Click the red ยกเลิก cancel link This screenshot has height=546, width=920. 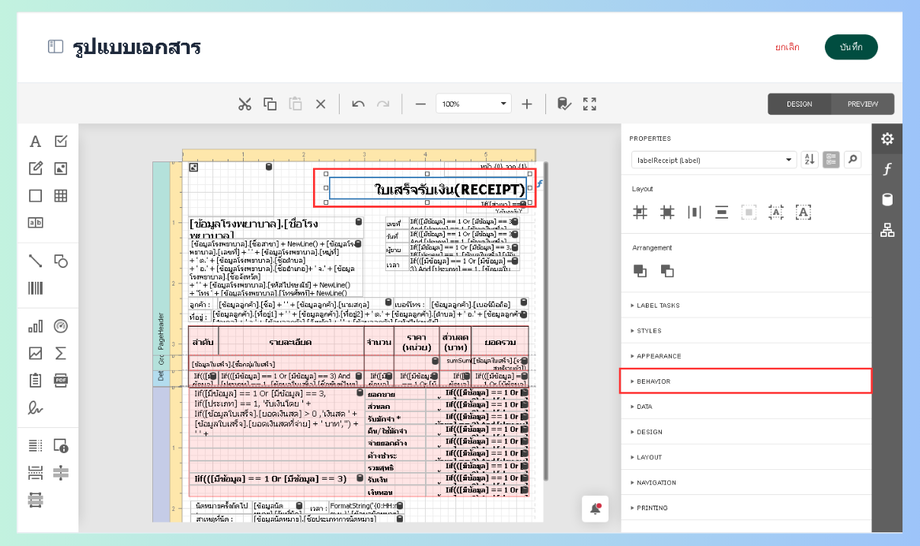(787, 47)
